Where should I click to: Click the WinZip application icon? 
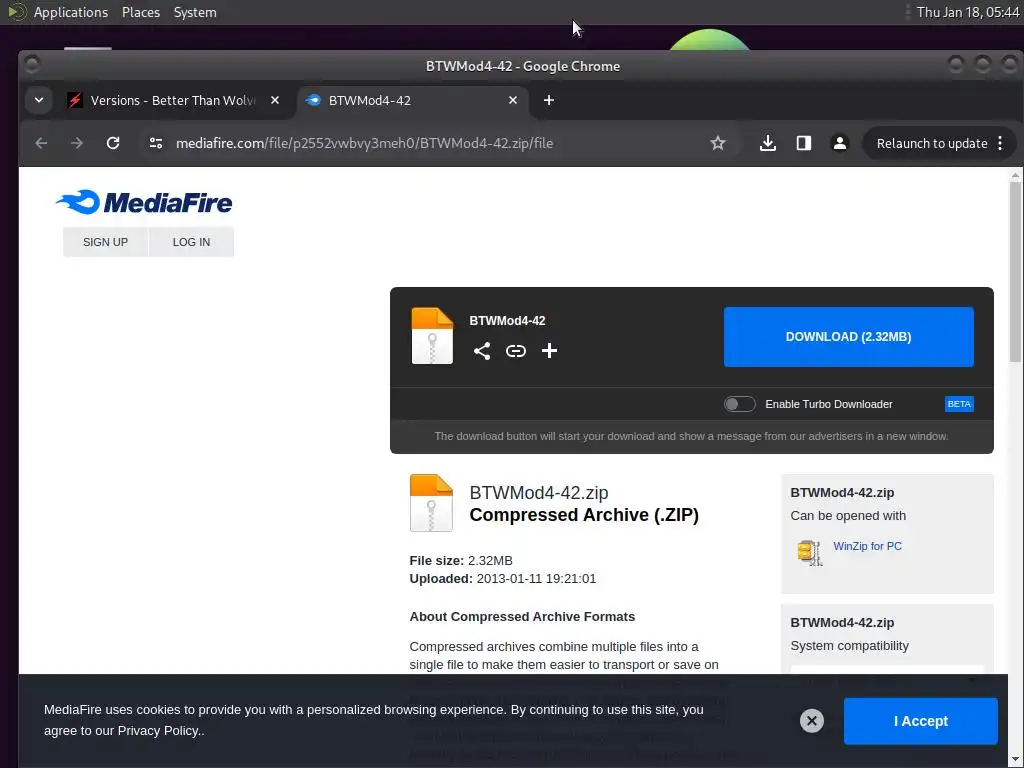pyautogui.click(x=810, y=552)
